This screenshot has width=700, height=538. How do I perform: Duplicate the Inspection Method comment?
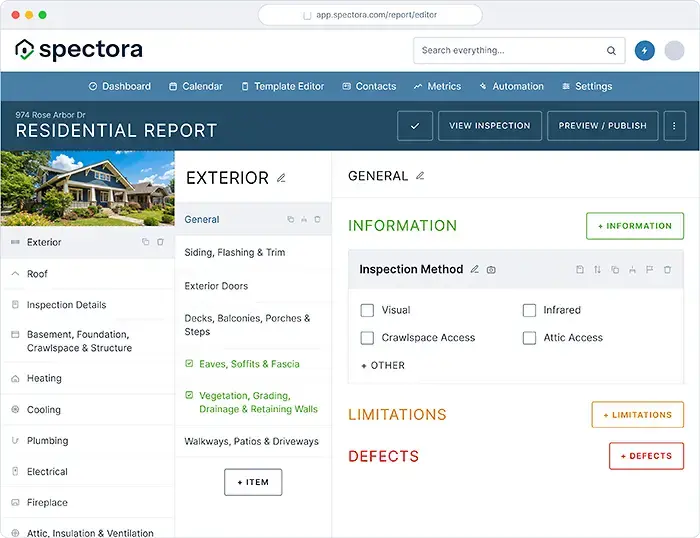tap(615, 270)
